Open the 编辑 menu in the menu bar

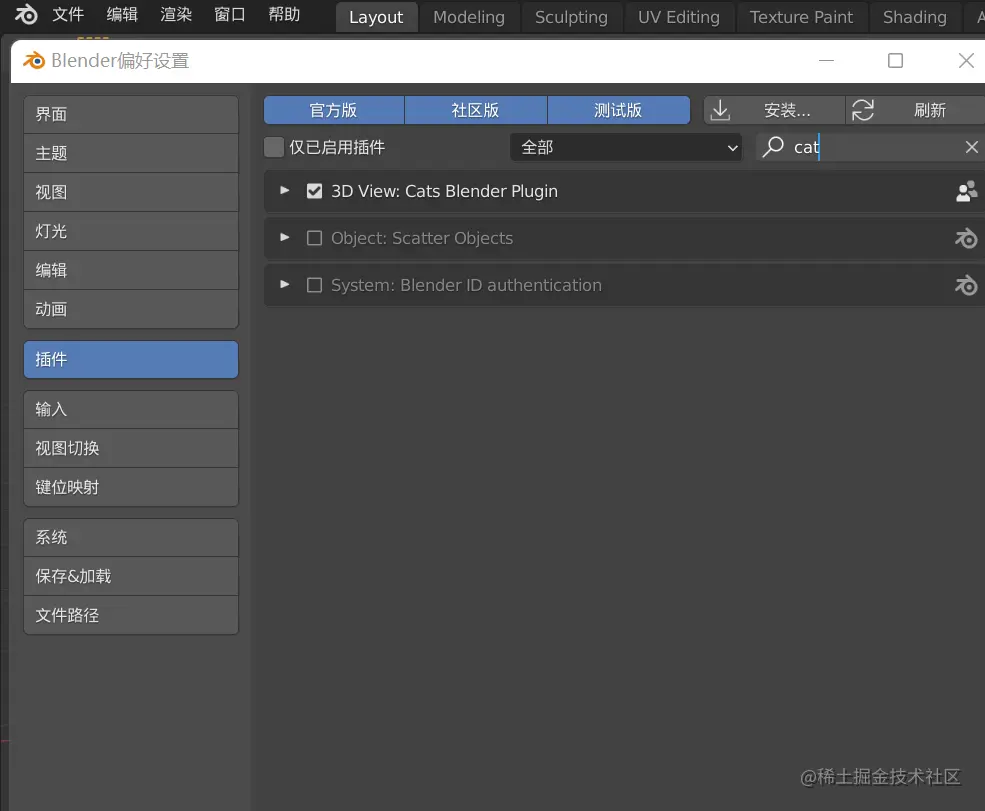[x=122, y=14]
